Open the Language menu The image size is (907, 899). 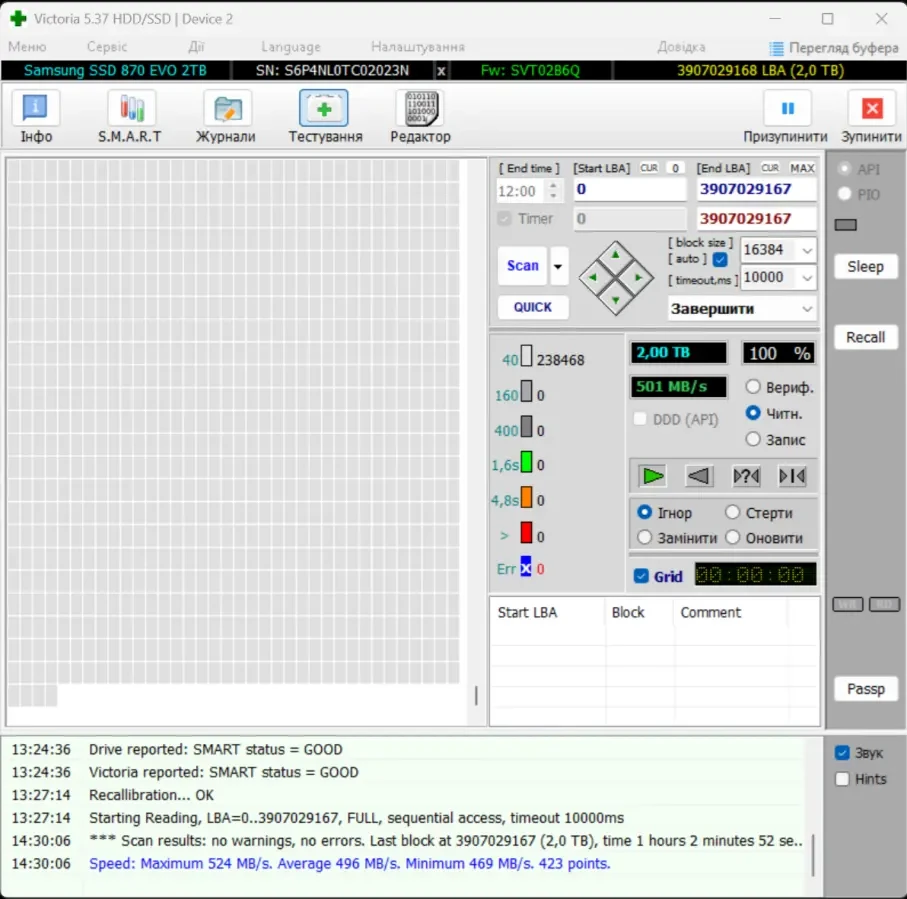pos(290,47)
